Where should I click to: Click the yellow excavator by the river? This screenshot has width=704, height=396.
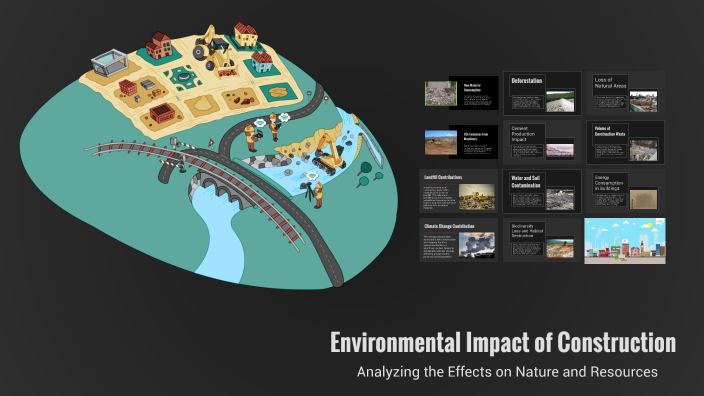[330, 155]
